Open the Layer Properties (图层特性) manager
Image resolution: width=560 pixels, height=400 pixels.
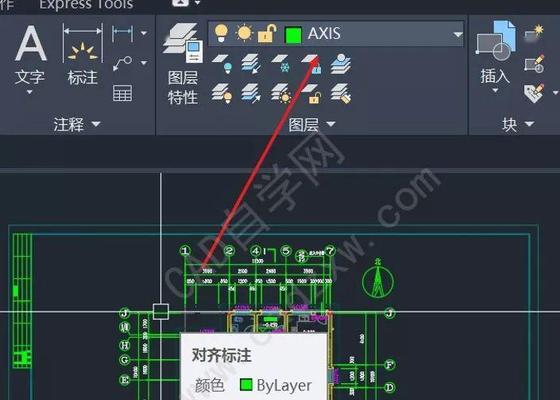click(182, 64)
